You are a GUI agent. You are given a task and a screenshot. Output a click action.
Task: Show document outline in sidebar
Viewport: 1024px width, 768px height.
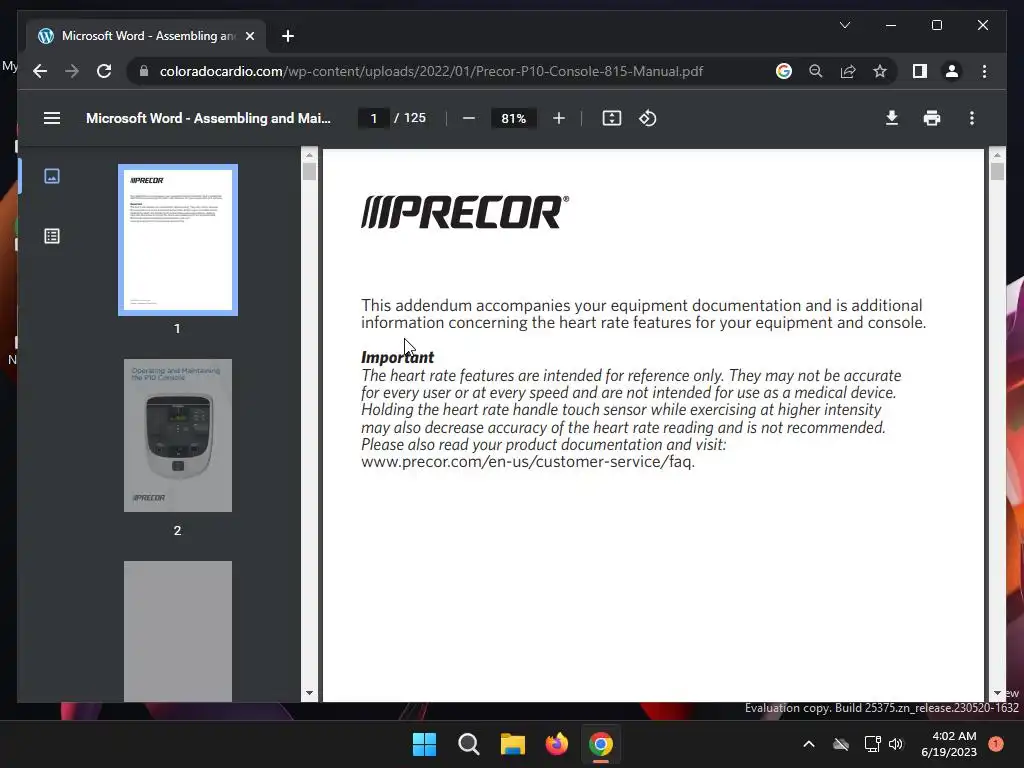[x=52, y=236]
